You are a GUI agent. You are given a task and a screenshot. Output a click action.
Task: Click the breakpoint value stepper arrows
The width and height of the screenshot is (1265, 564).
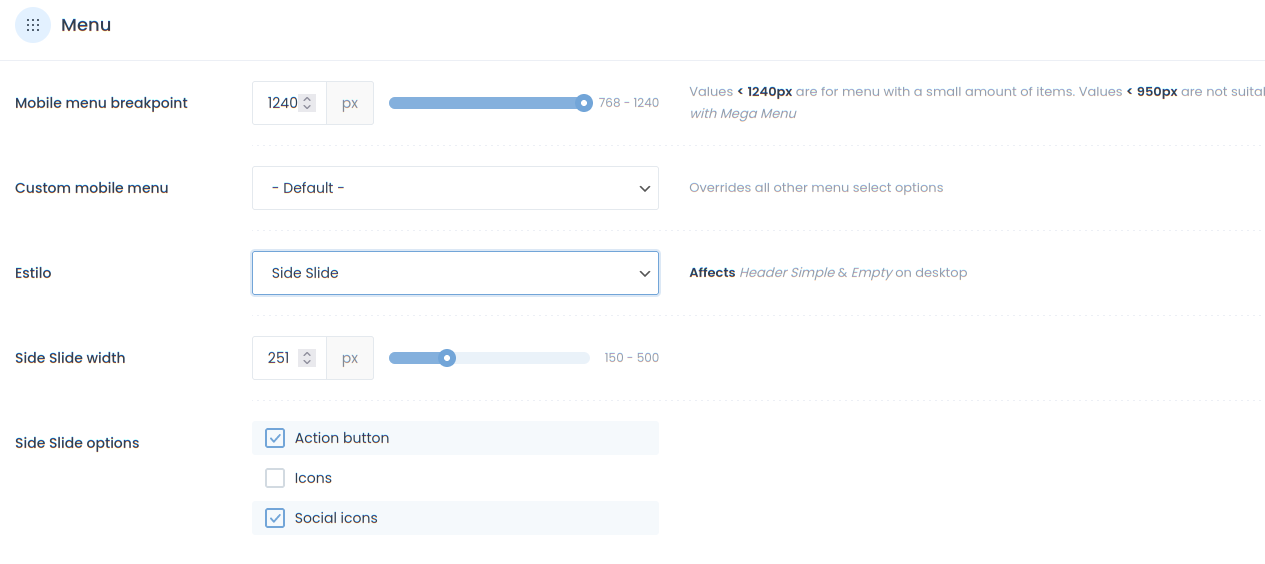coord(308,103)
